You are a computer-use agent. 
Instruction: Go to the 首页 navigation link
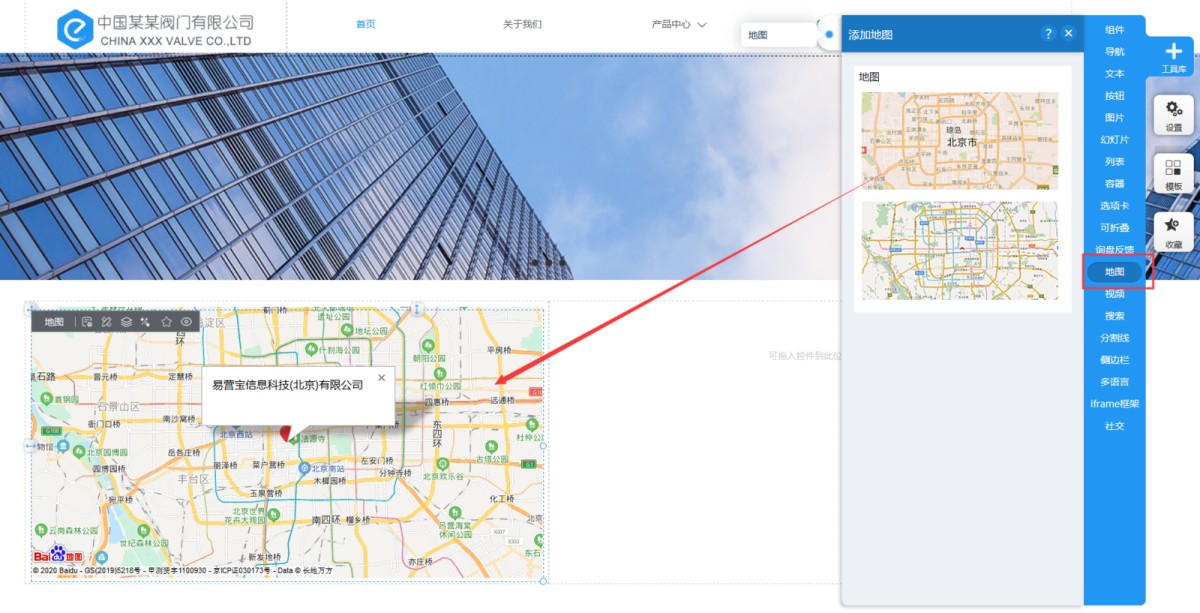[366, 24]
